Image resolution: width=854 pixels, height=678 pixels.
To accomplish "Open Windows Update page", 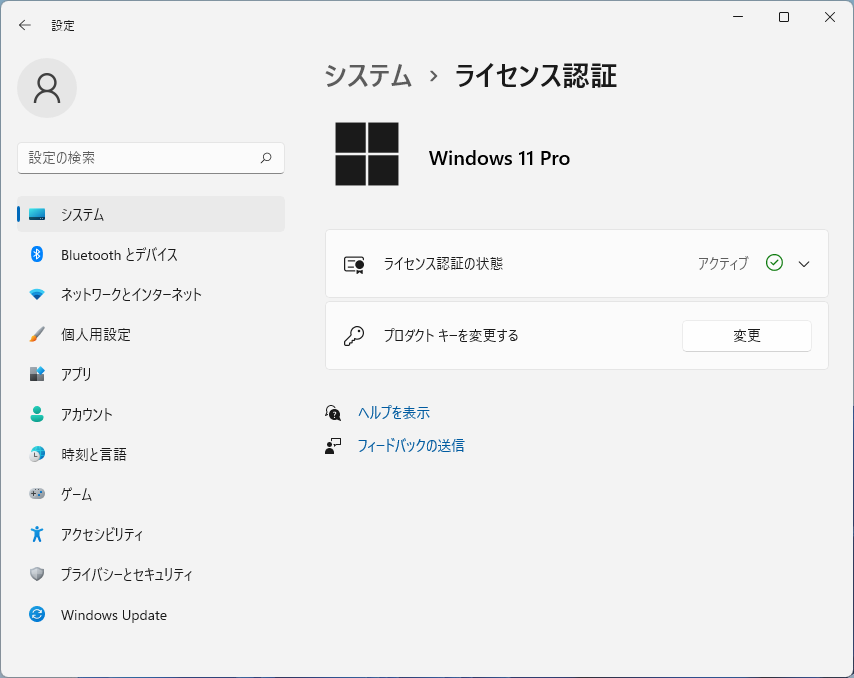I will [x=151, y=614].
